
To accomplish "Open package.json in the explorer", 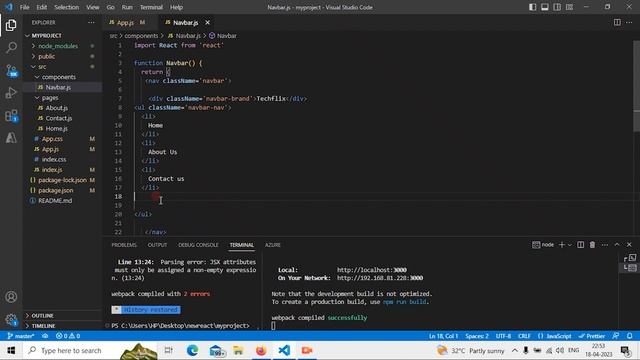I will click(x=56, y=190).
